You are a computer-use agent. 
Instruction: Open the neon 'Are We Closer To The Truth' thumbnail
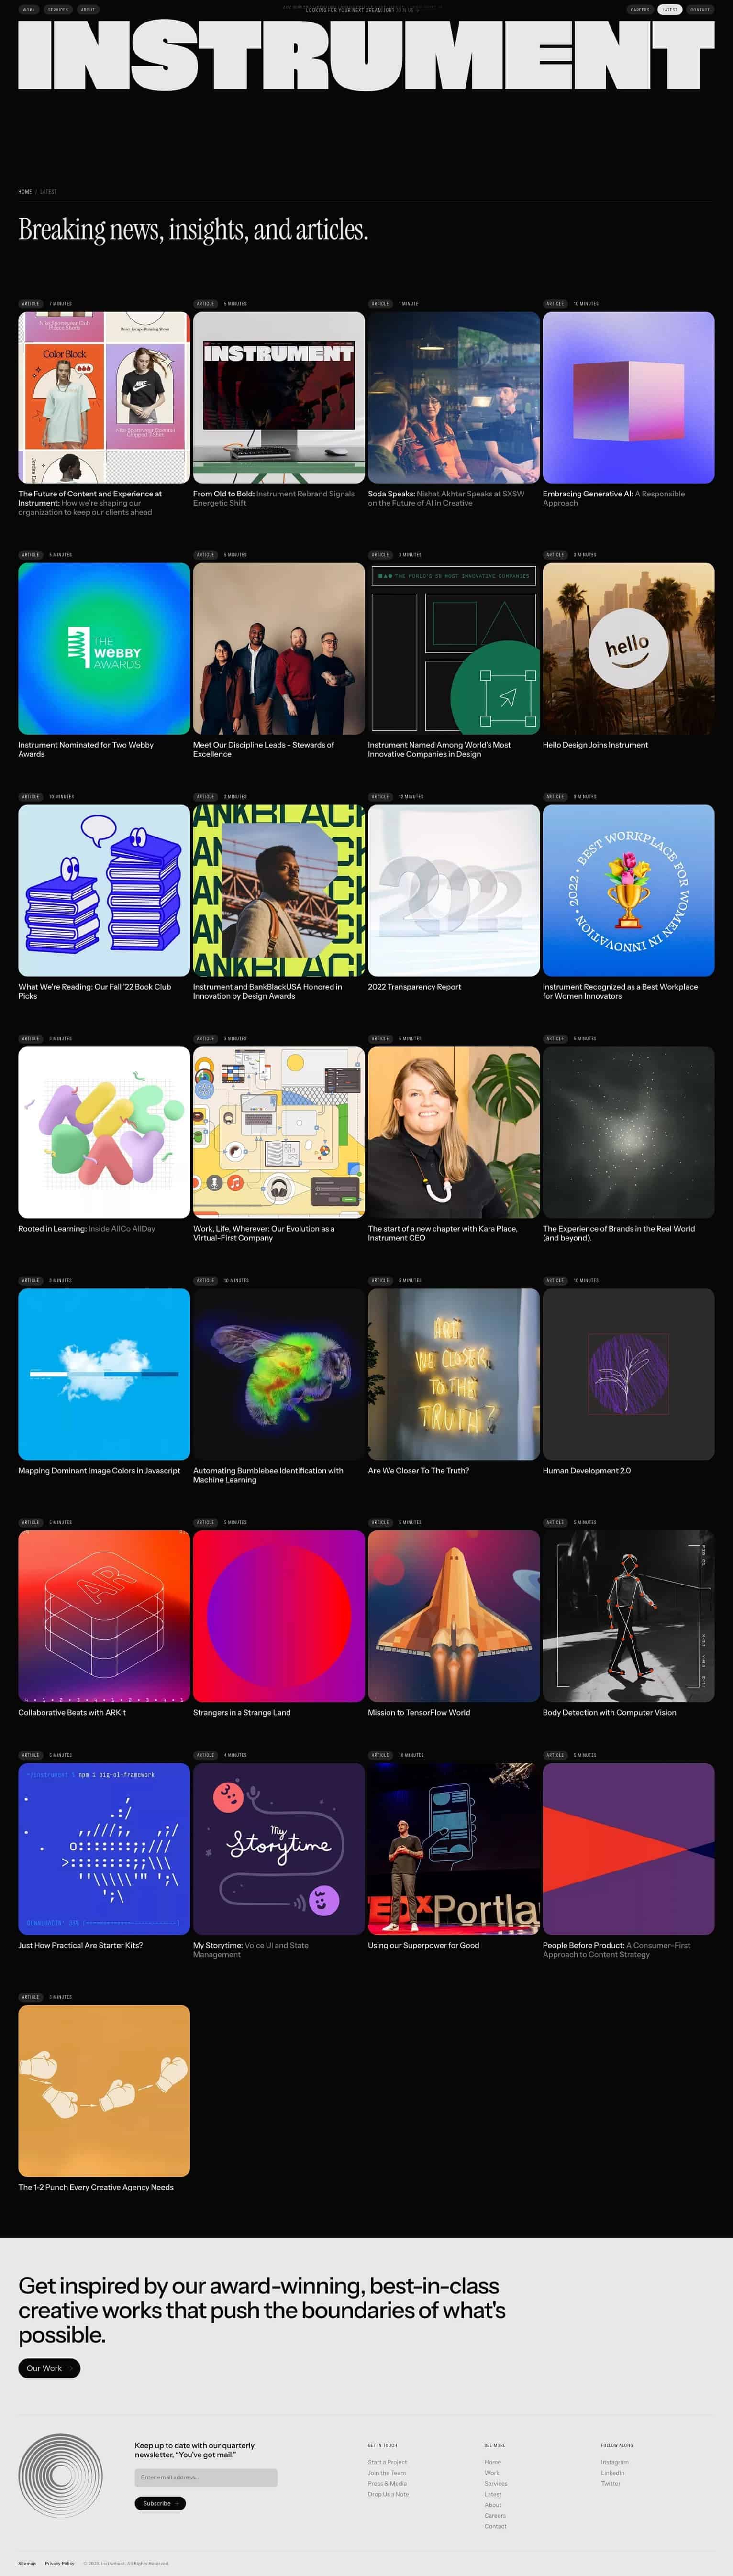[454, 1374]
